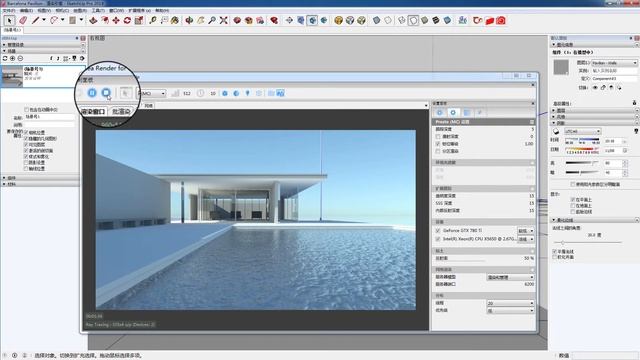The width and height of the screenshot is (640, 360).
Task: Open the first Thea settings tab icon
Action: (440, 113)
